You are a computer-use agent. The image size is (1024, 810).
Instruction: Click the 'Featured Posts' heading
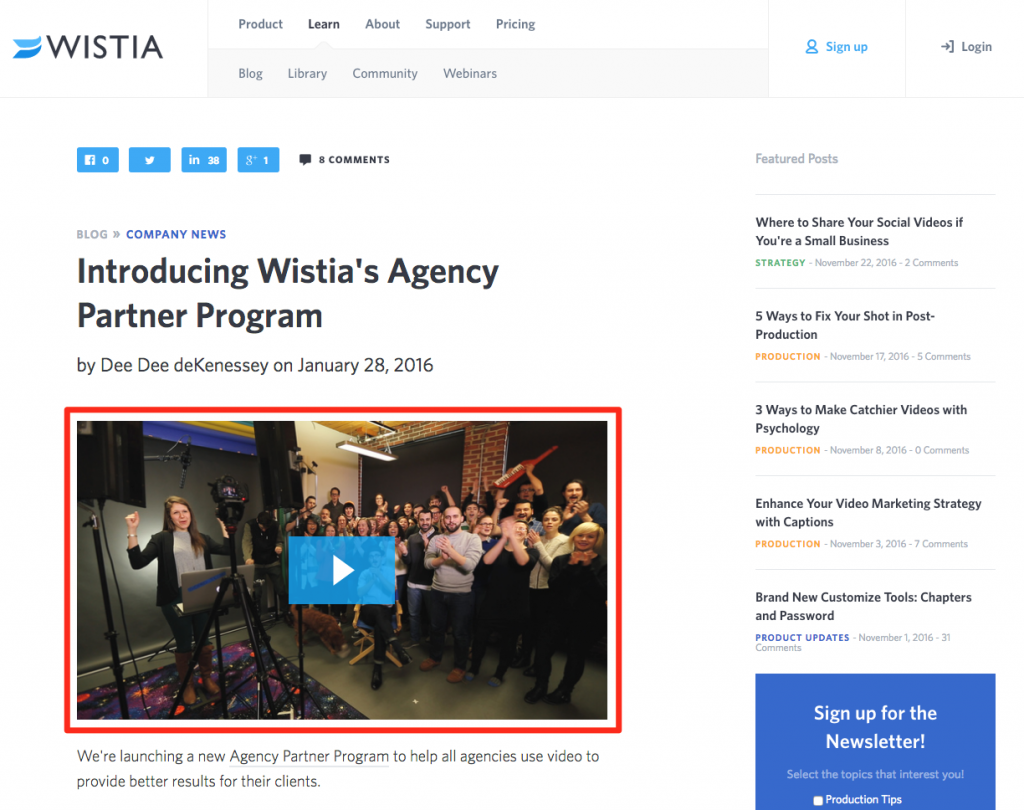pos(797,159)
